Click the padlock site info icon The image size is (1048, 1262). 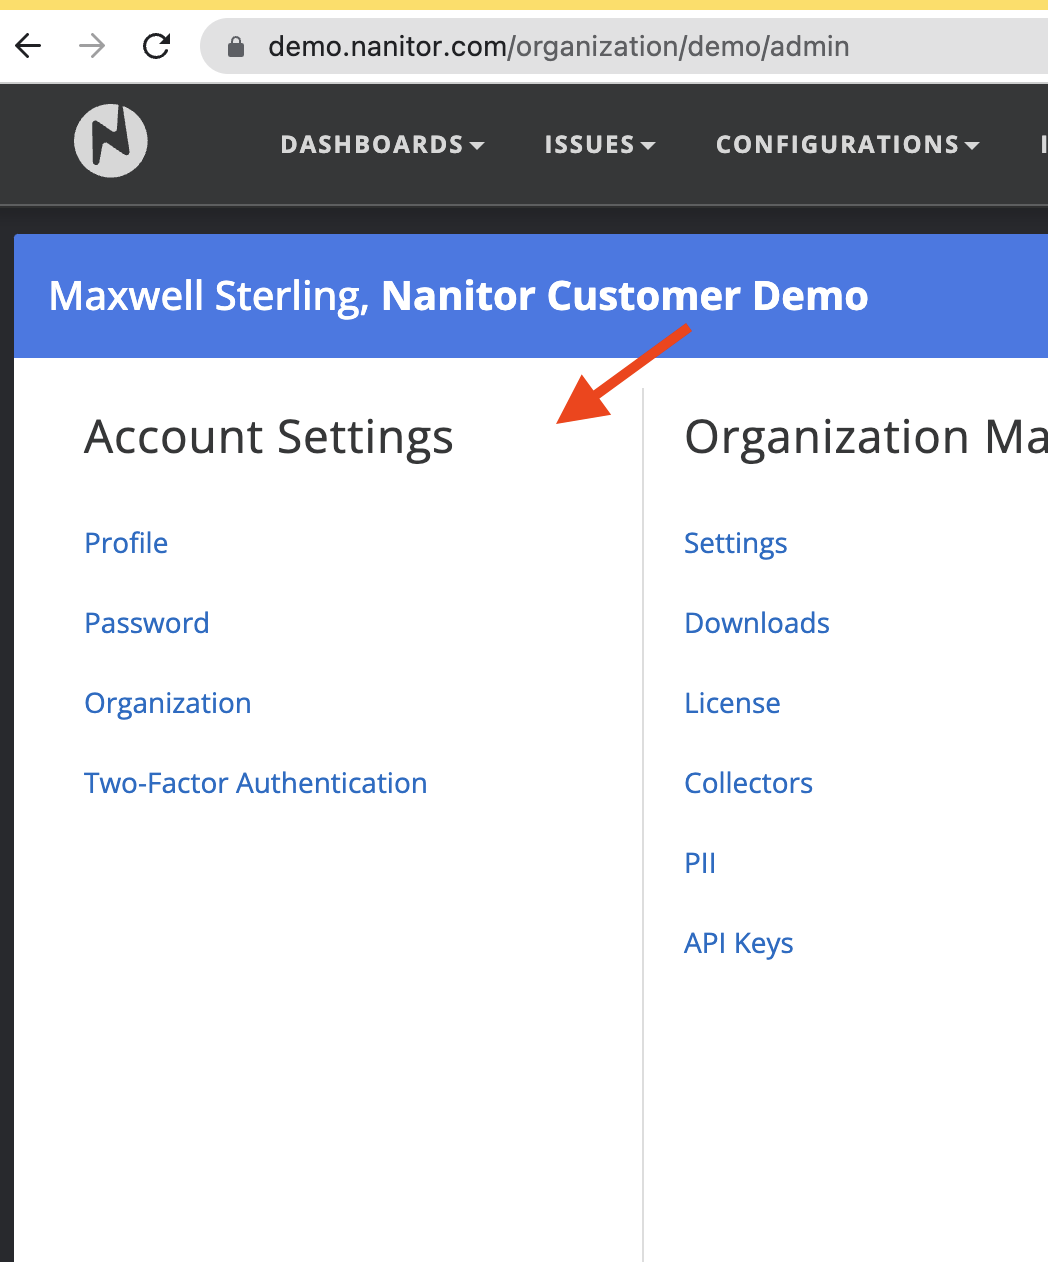(x=236, y=47)
